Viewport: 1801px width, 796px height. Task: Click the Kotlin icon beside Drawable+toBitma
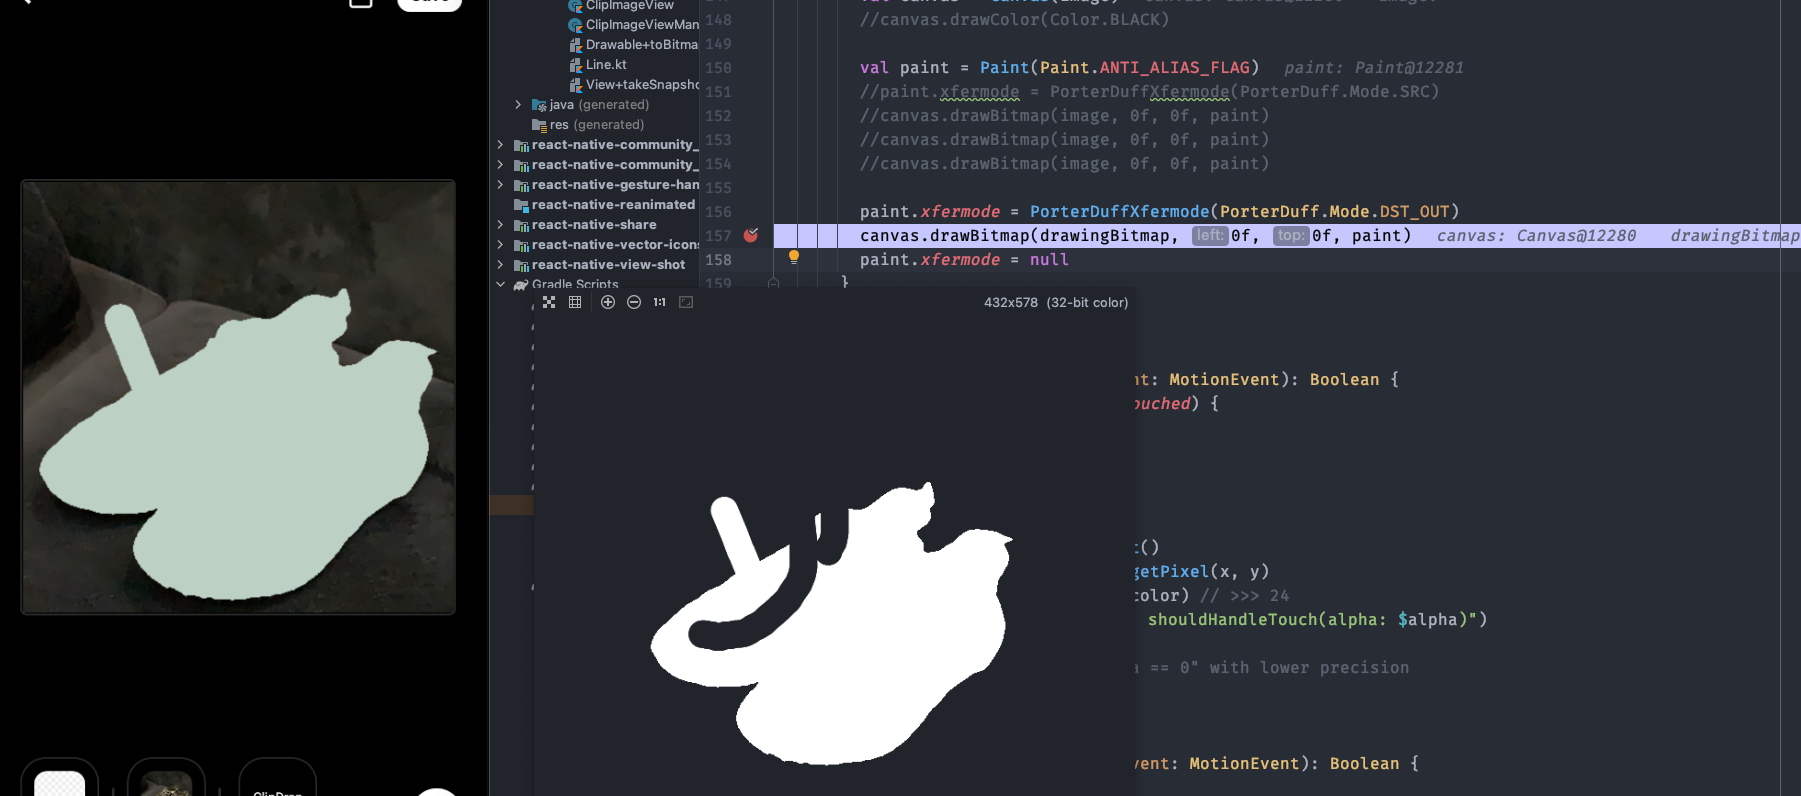pos(575,45)
